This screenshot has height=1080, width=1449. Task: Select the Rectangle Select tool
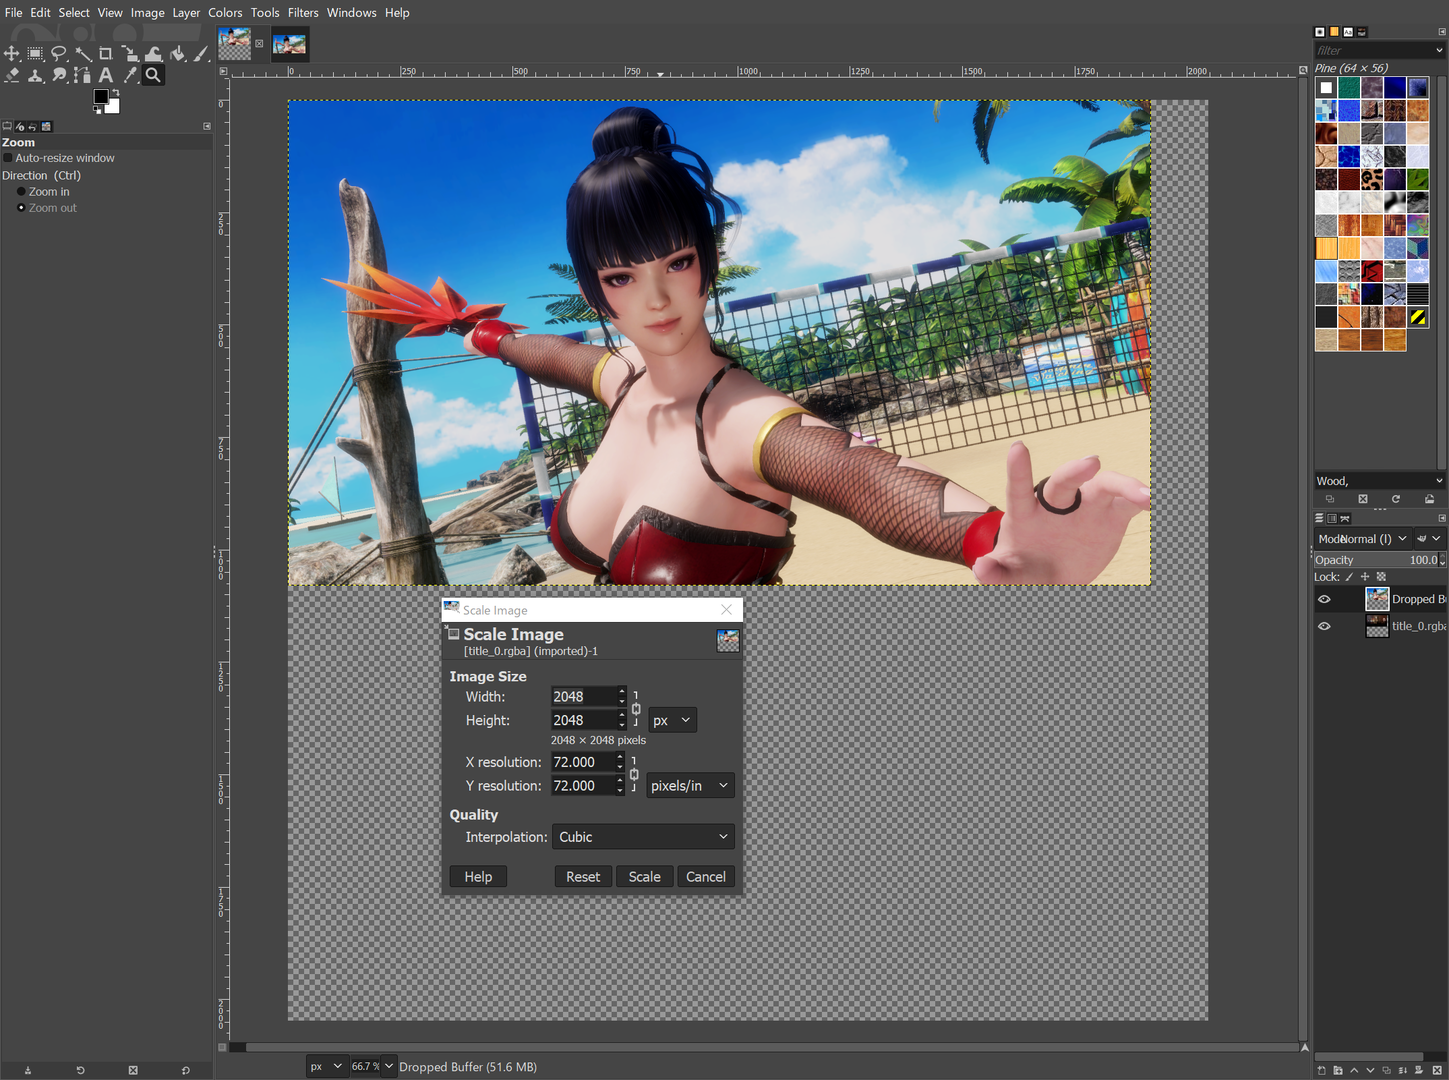[35, 53]
